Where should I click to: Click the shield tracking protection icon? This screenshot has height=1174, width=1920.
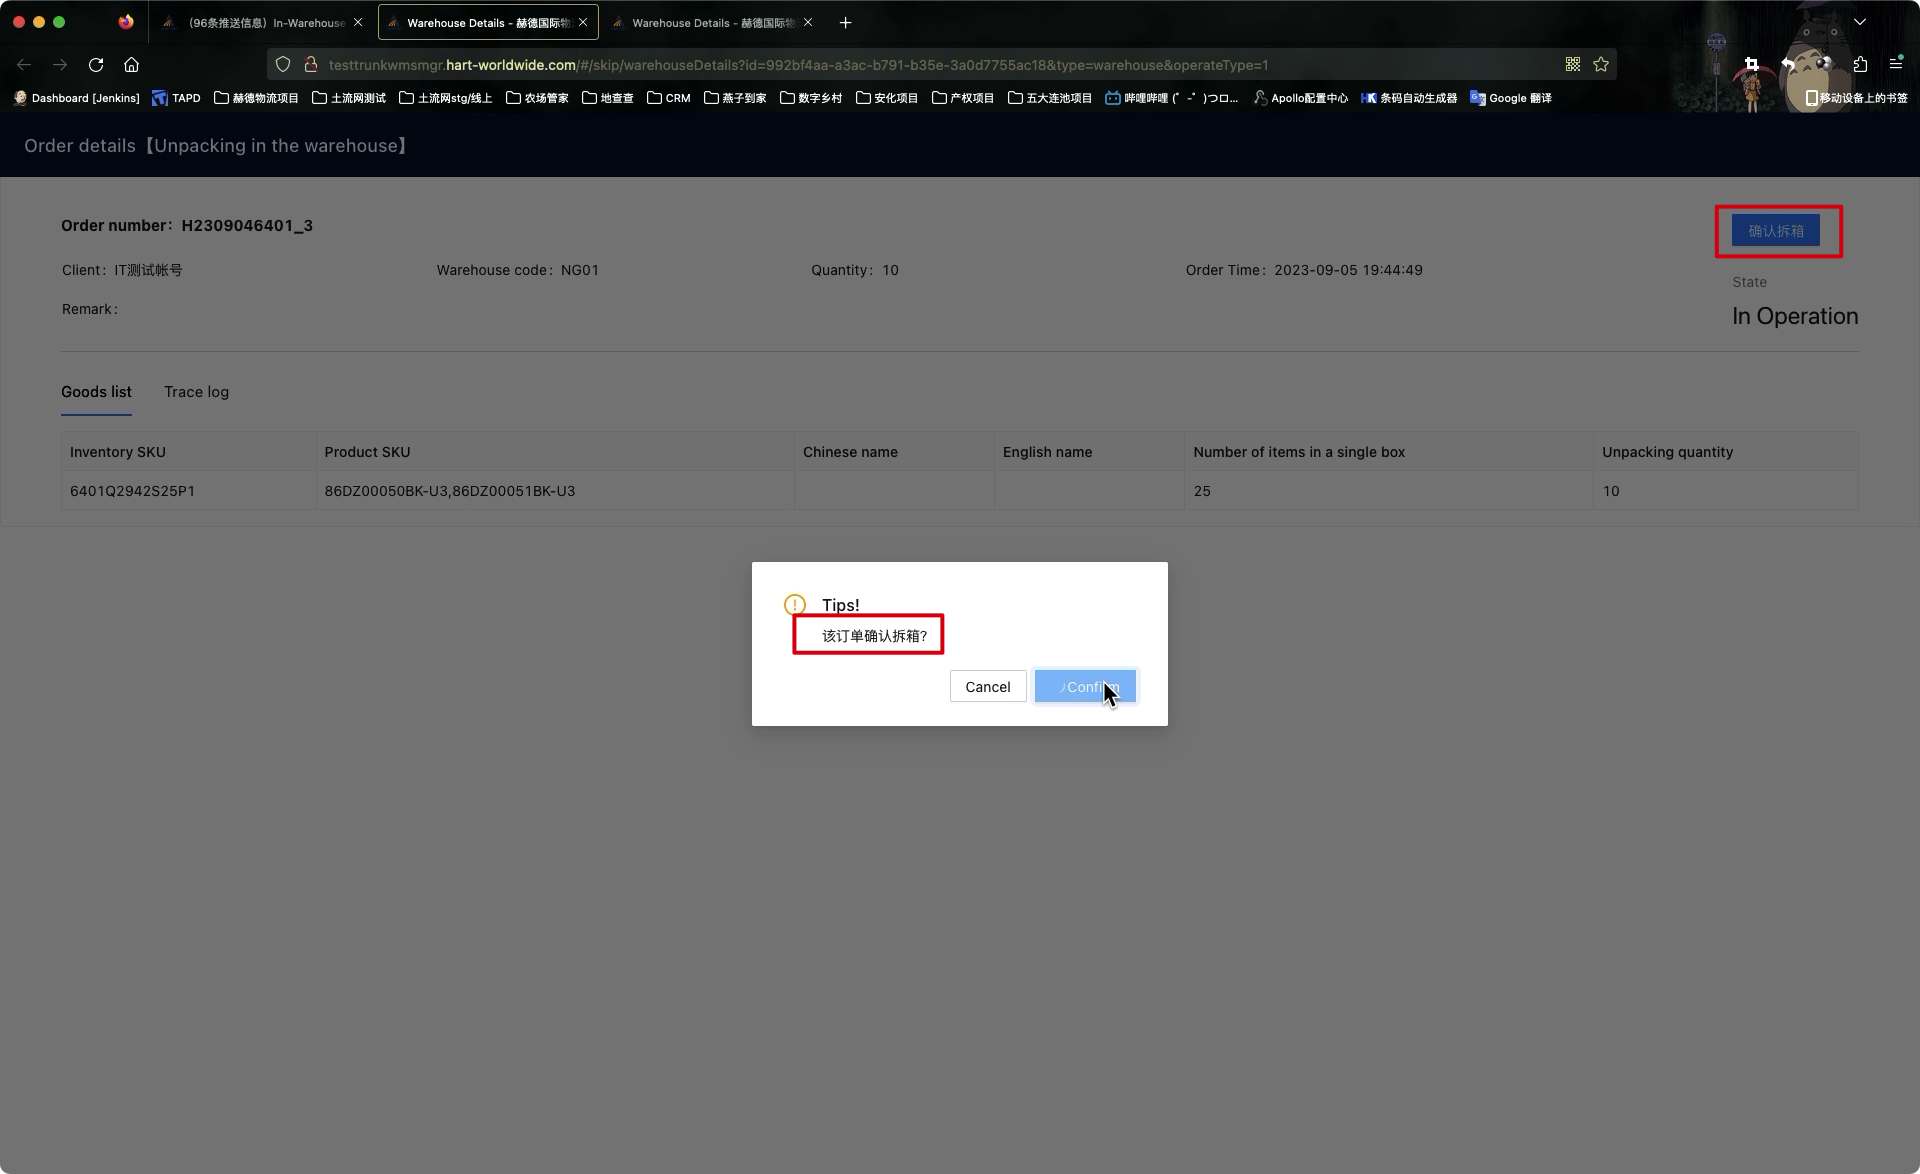[x=283, y=65]
